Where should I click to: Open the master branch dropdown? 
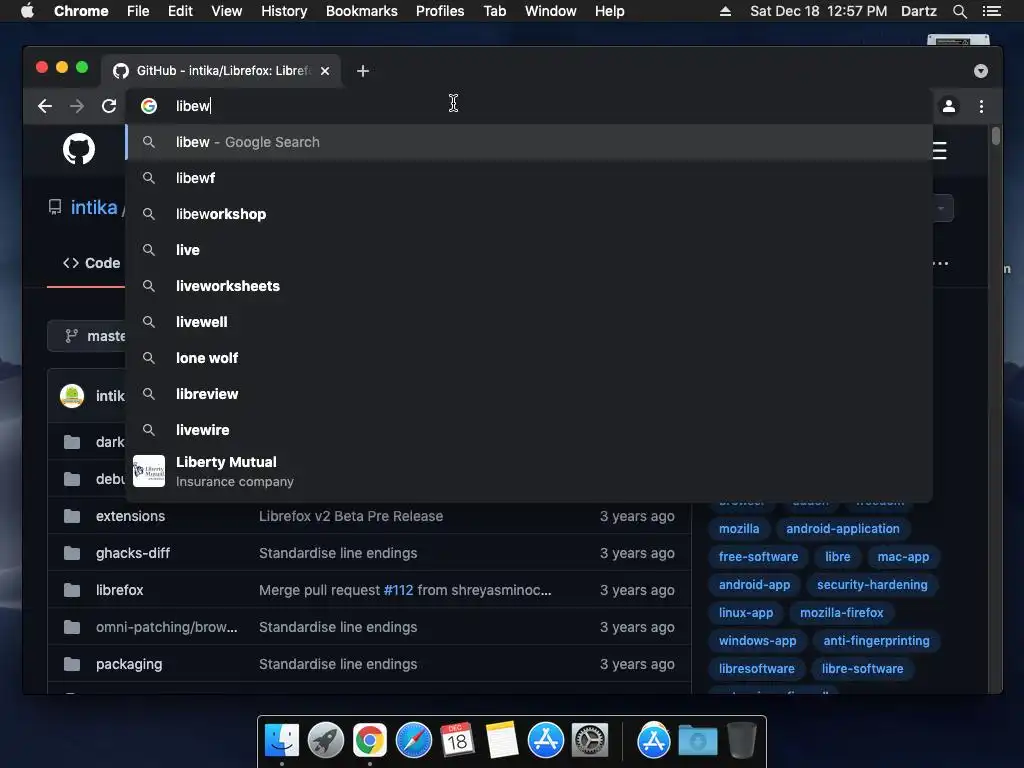pos(88,336)
